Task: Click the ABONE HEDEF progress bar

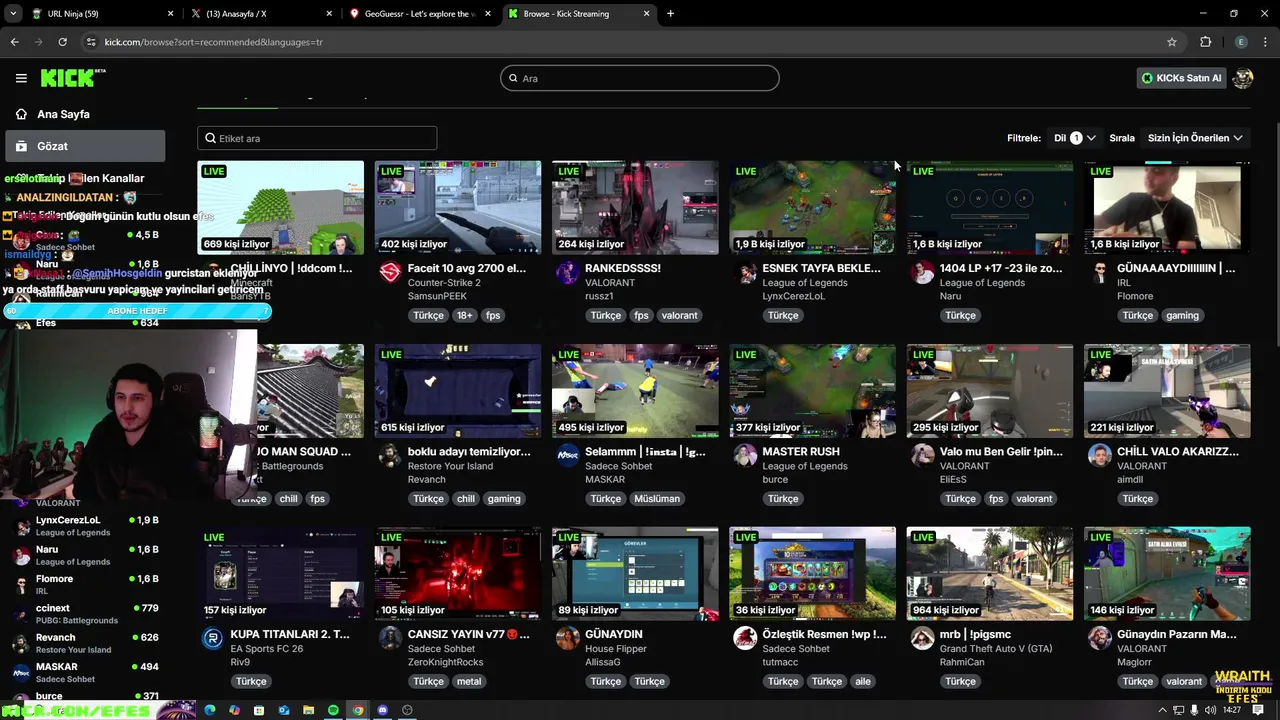Action: pyautogui.click(x=137, y=311)
